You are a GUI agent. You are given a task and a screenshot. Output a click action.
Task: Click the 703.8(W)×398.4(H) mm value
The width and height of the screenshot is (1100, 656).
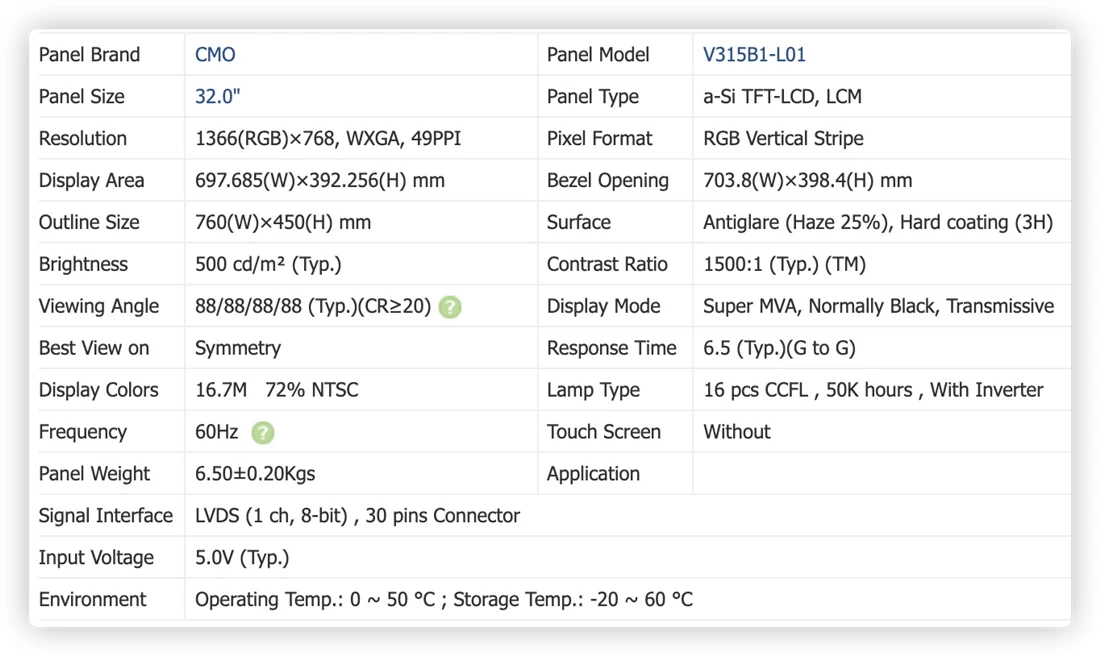point(807,180)
